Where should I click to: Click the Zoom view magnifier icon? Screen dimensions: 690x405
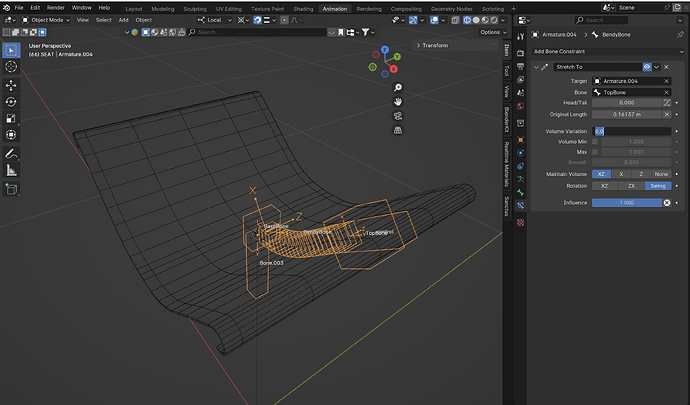click(x=398, y=88)
